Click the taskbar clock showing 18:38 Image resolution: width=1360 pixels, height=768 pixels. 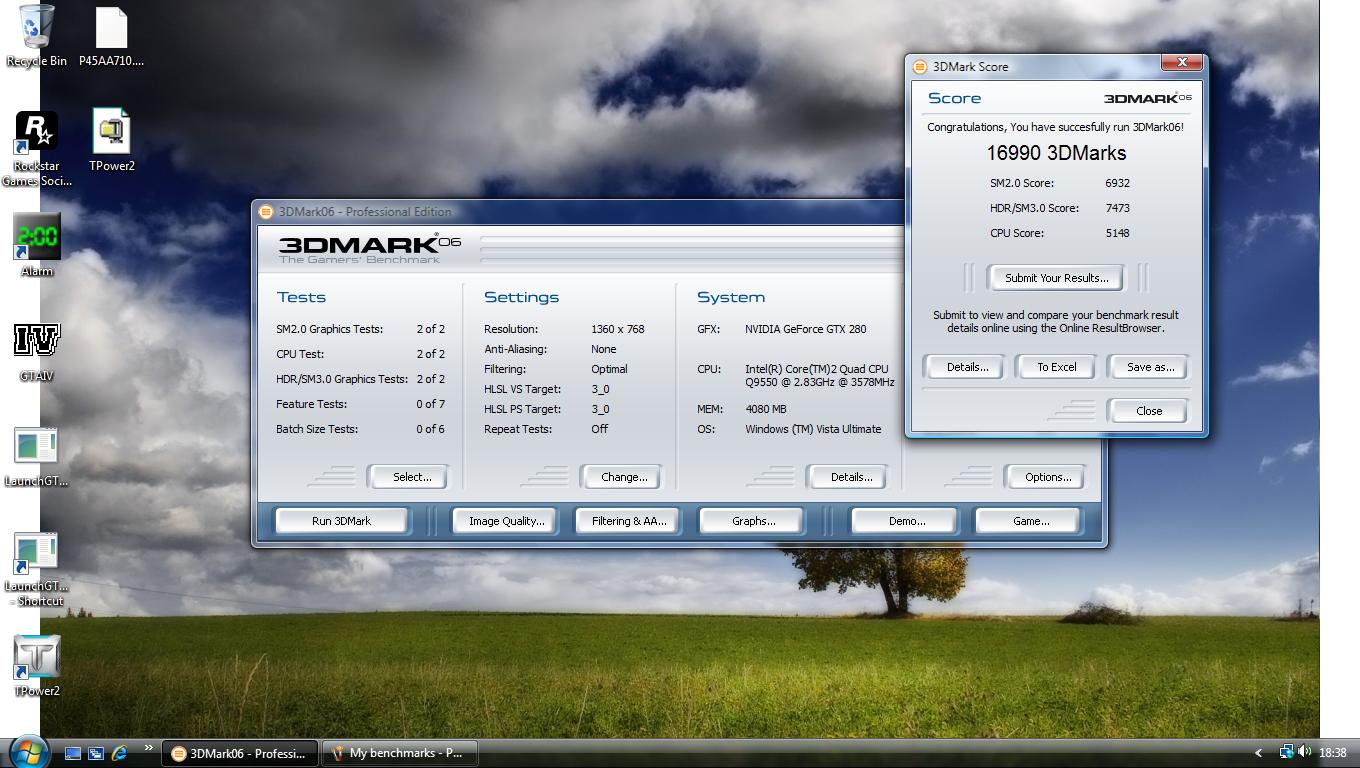pos(1332,753)
